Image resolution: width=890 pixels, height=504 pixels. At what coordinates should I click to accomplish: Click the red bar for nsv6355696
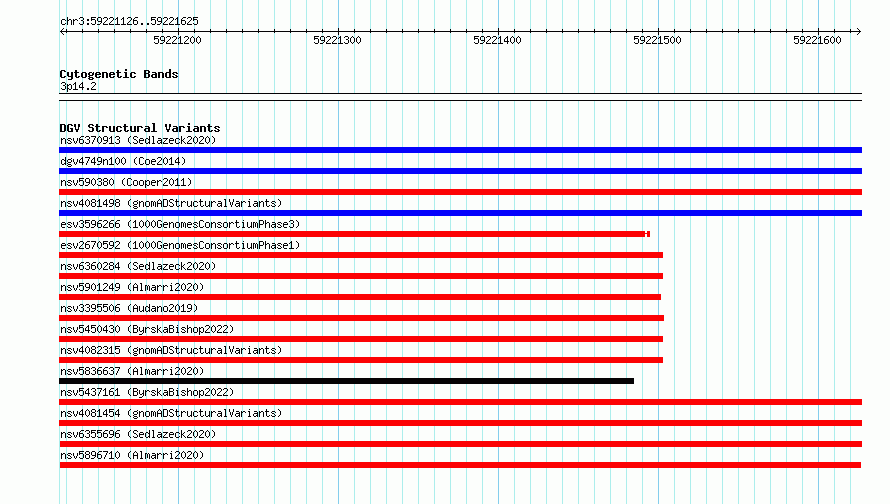click(x=460, y=444)
